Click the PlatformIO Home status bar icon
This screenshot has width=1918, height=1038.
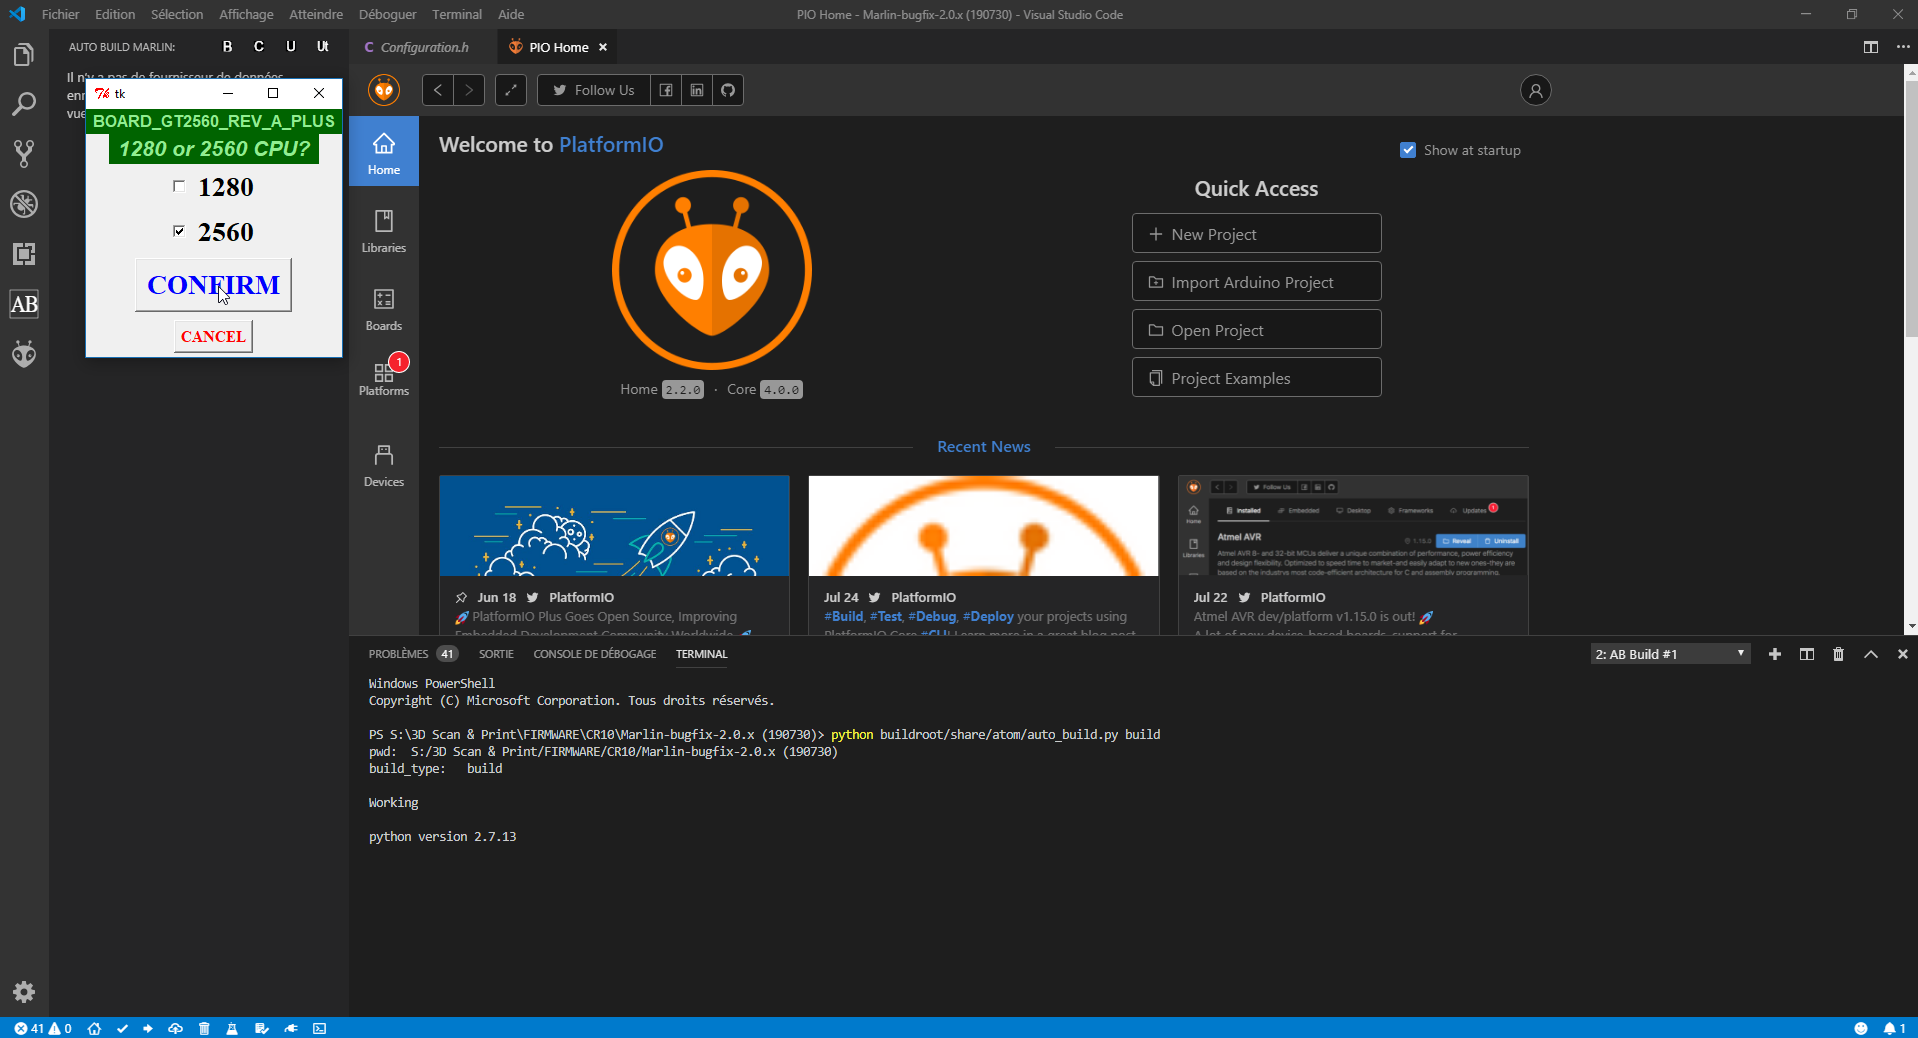pos(95,1028)
